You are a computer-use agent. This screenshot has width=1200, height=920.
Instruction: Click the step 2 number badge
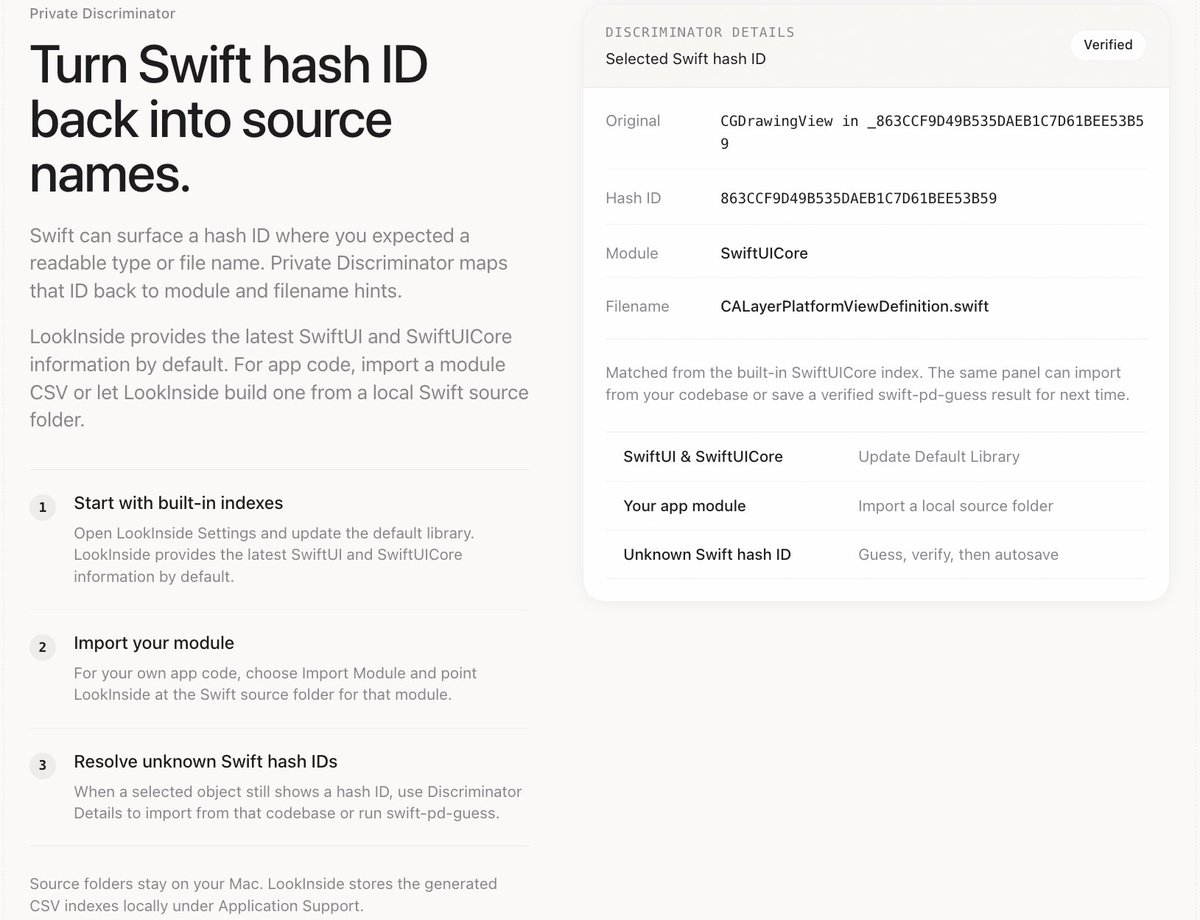coord(42,647)
